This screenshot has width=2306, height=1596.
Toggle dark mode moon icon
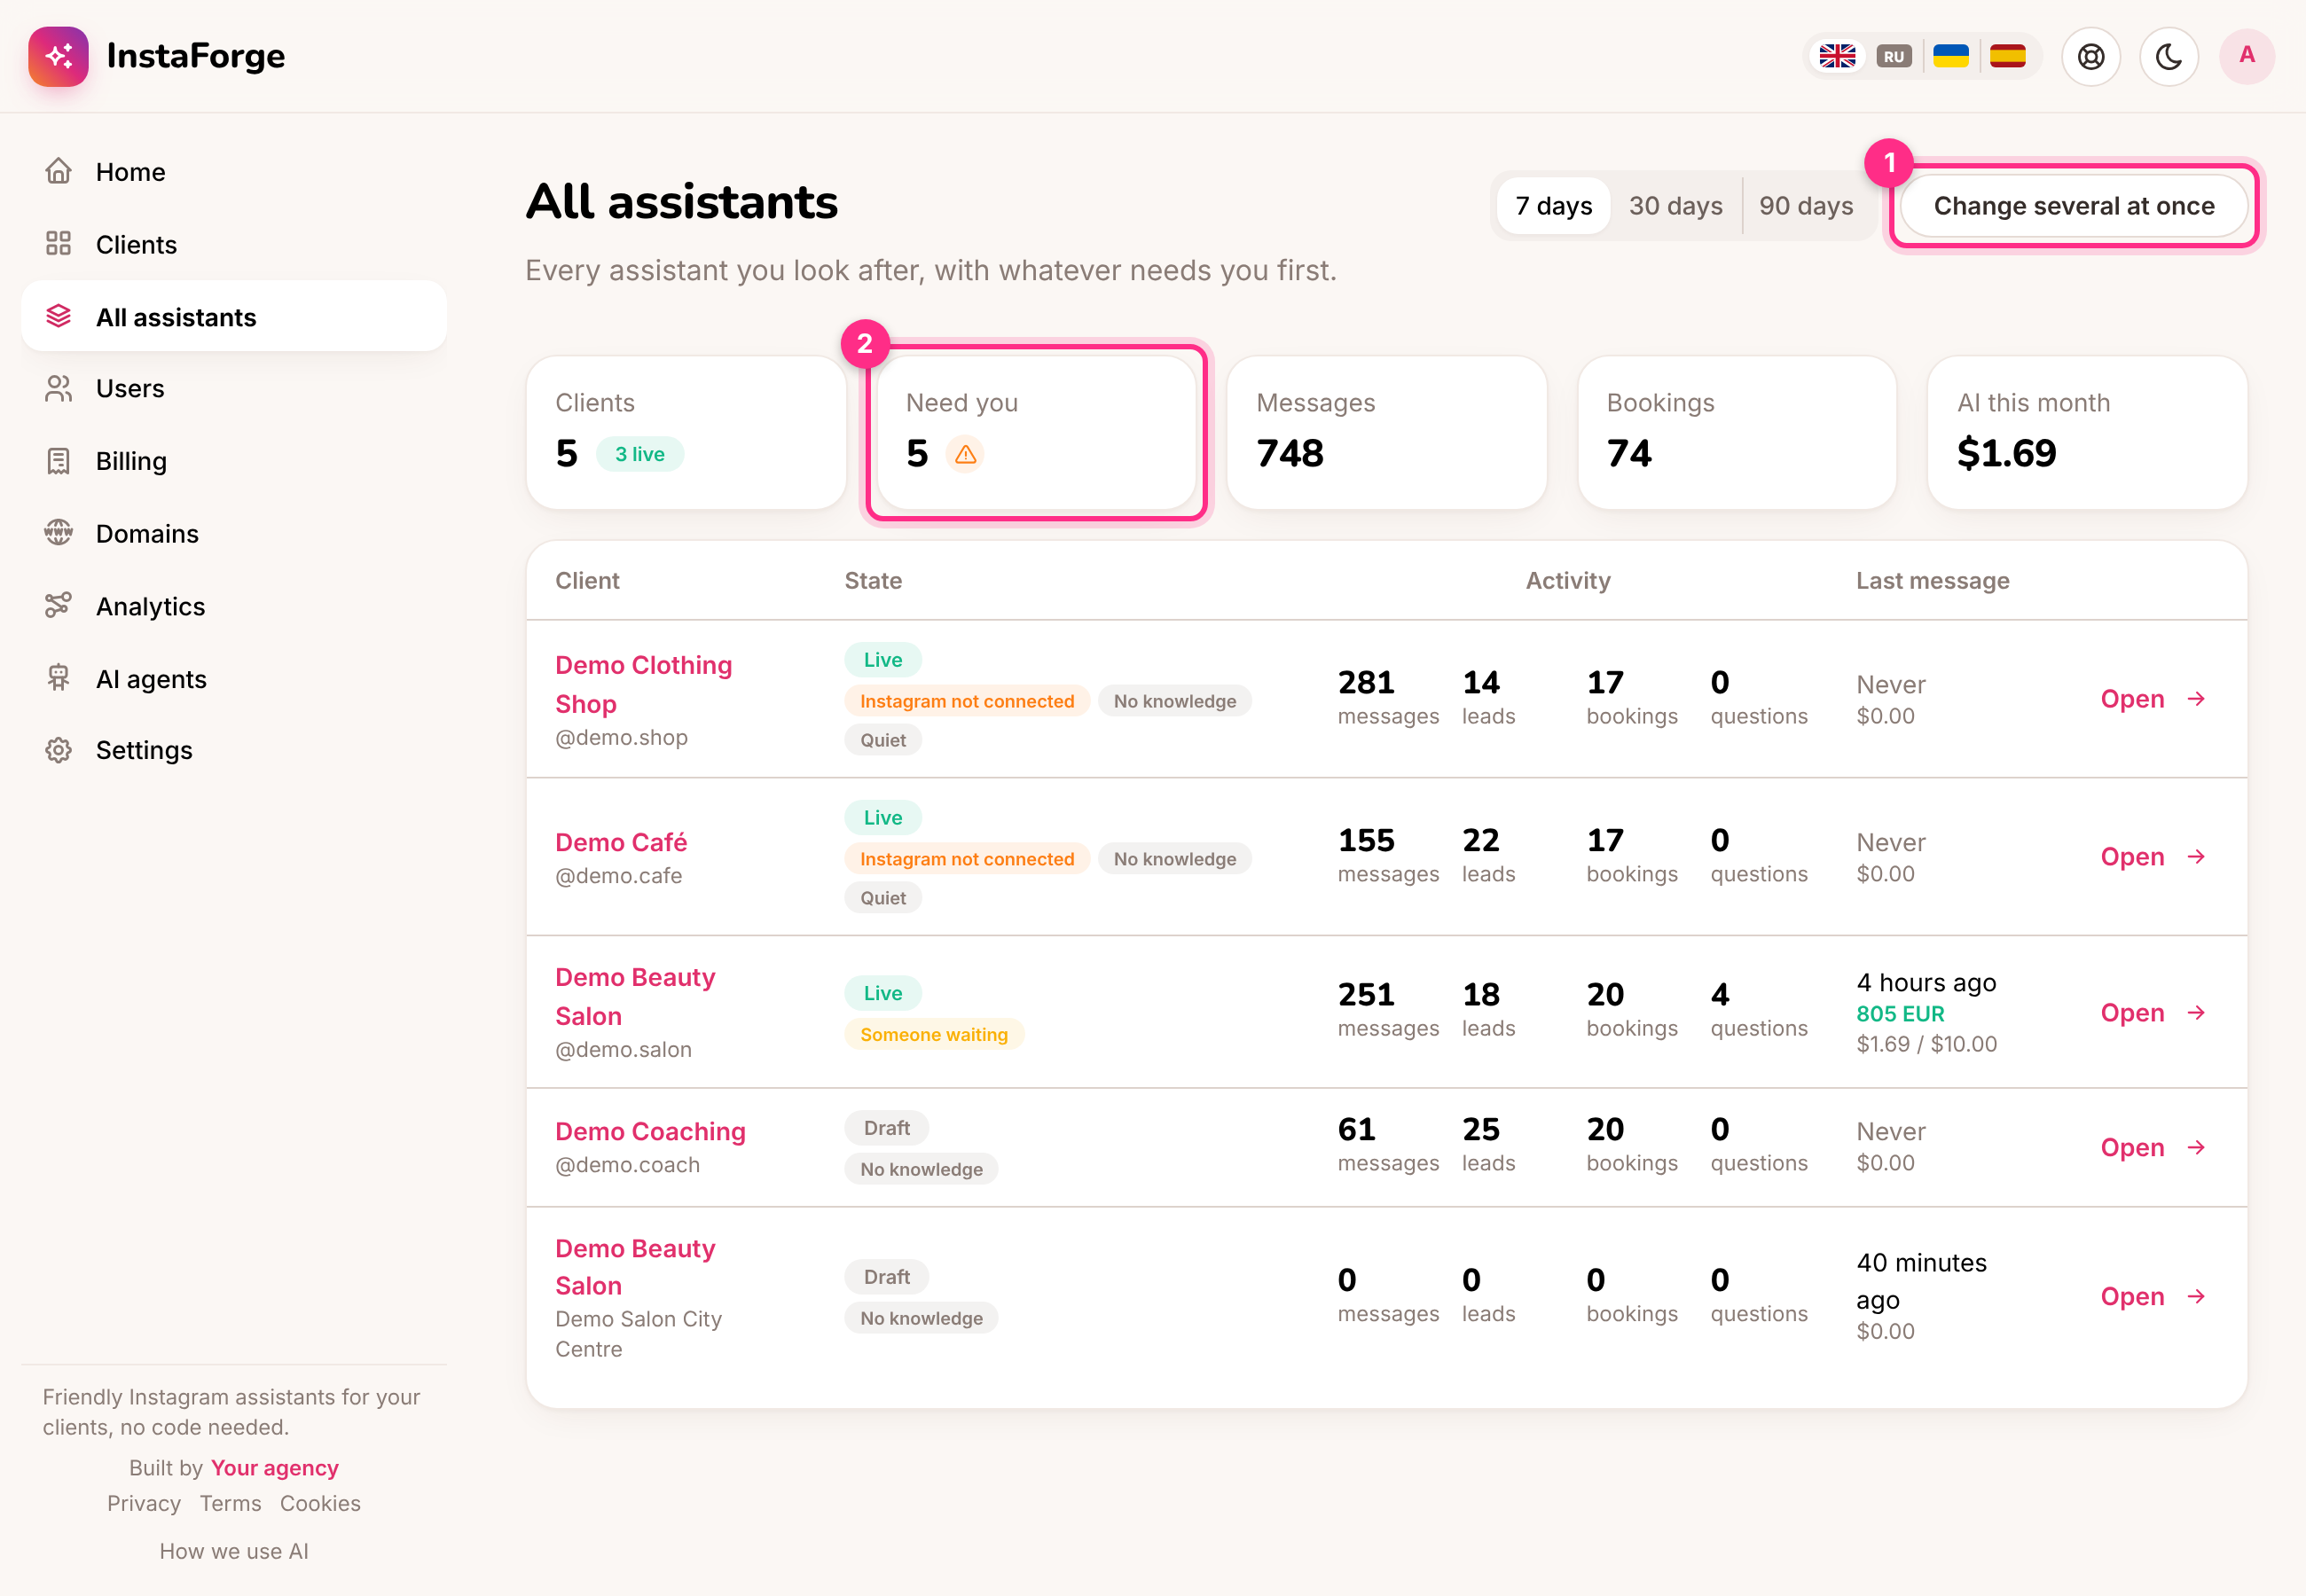[2169, 56]
